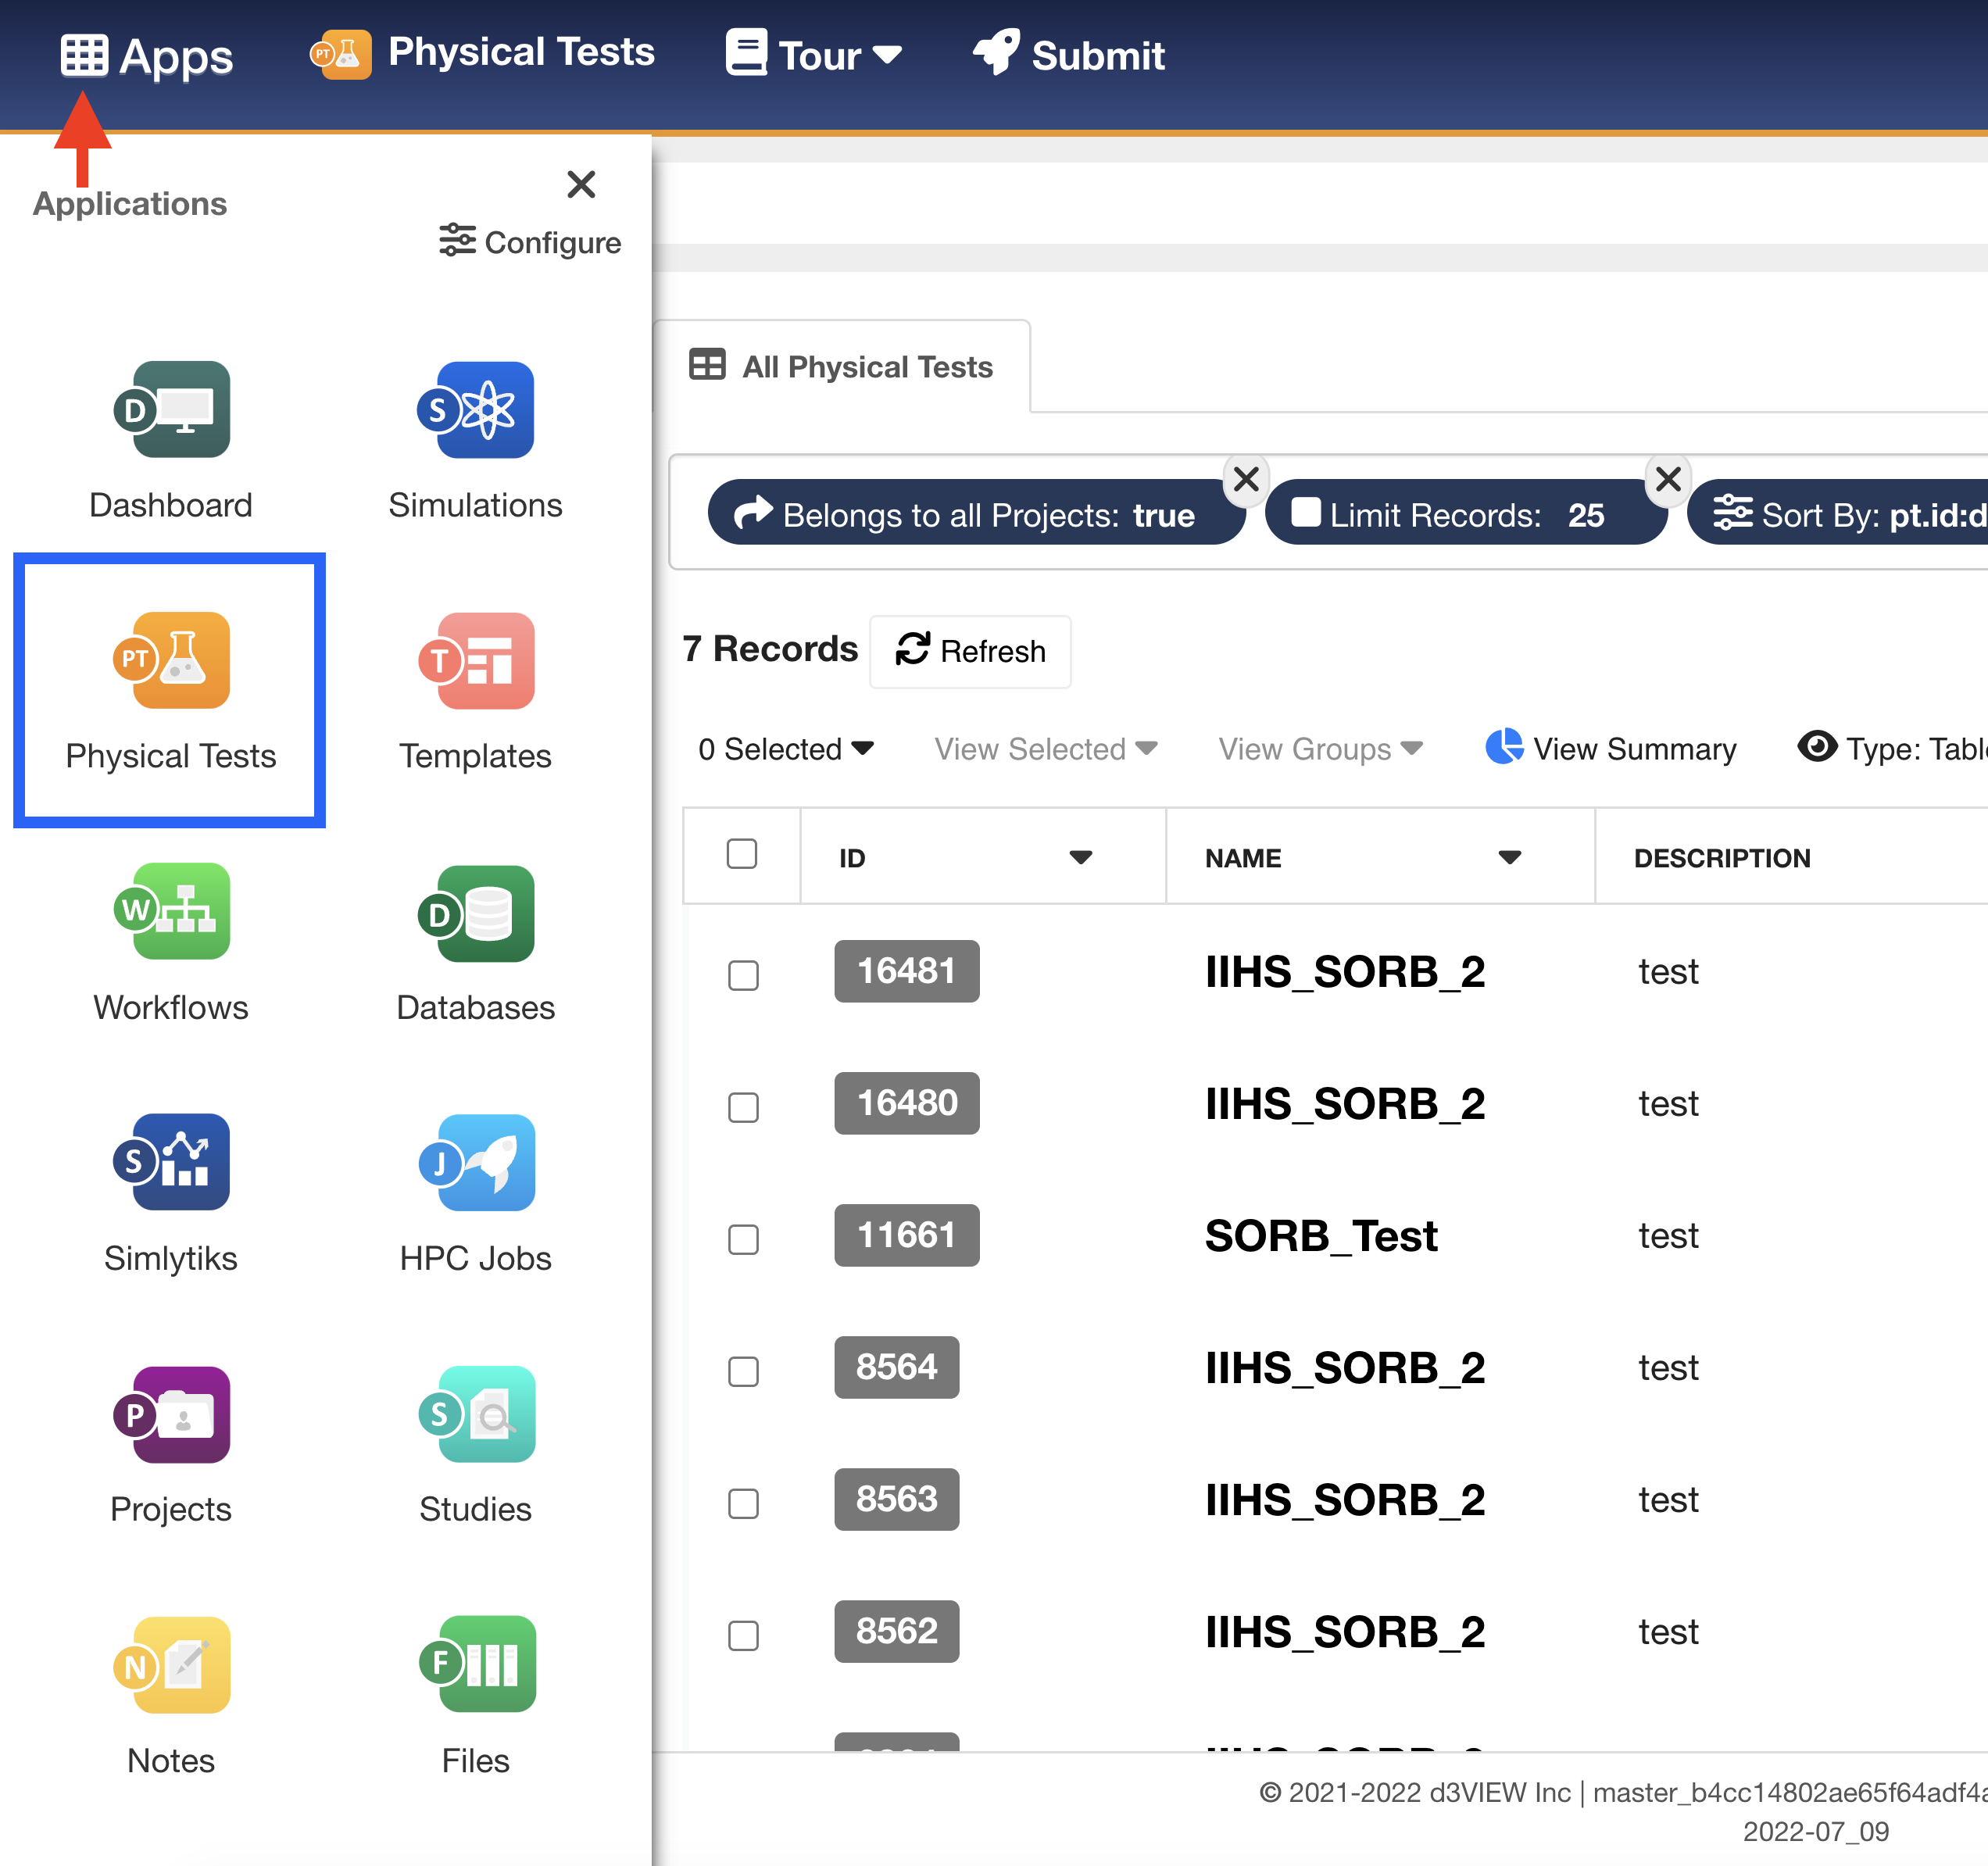Click the Physical Tests flask icon in navbar
Image resolution: width=1988 pixels, height=1866 pixels.
[340, 54]
